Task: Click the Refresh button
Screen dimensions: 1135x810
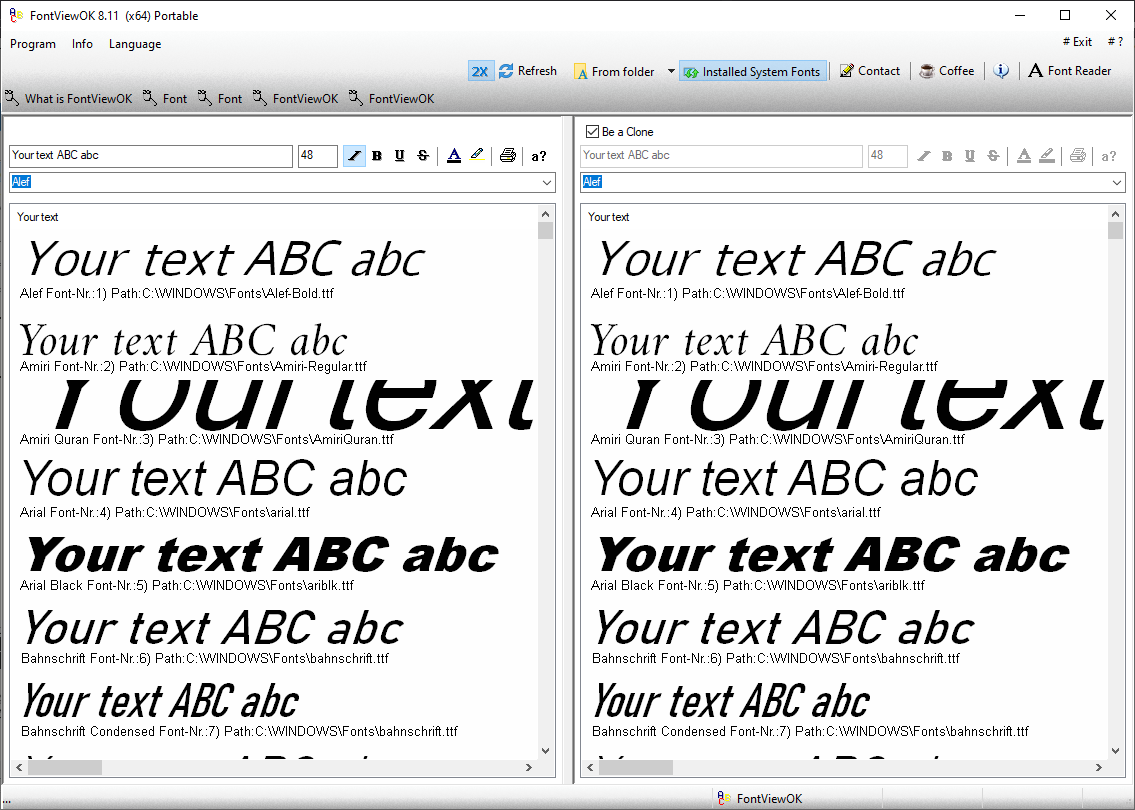Action: pyautogui.click(x=528, y=71)
